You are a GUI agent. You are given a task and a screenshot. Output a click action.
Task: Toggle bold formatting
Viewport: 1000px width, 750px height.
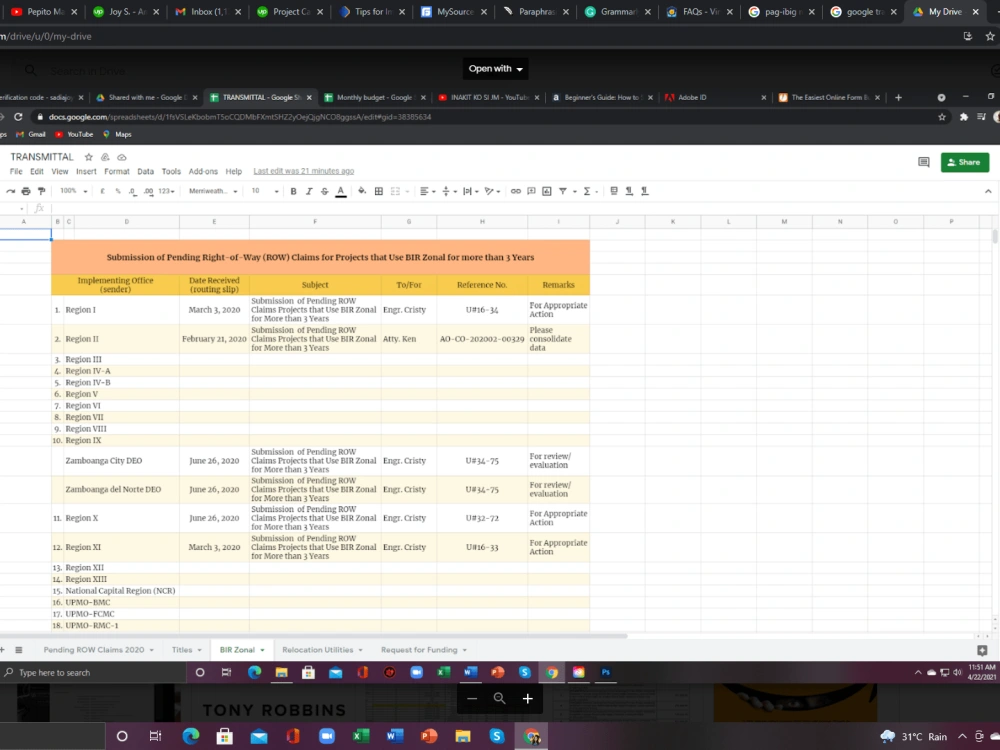point(293,191)
